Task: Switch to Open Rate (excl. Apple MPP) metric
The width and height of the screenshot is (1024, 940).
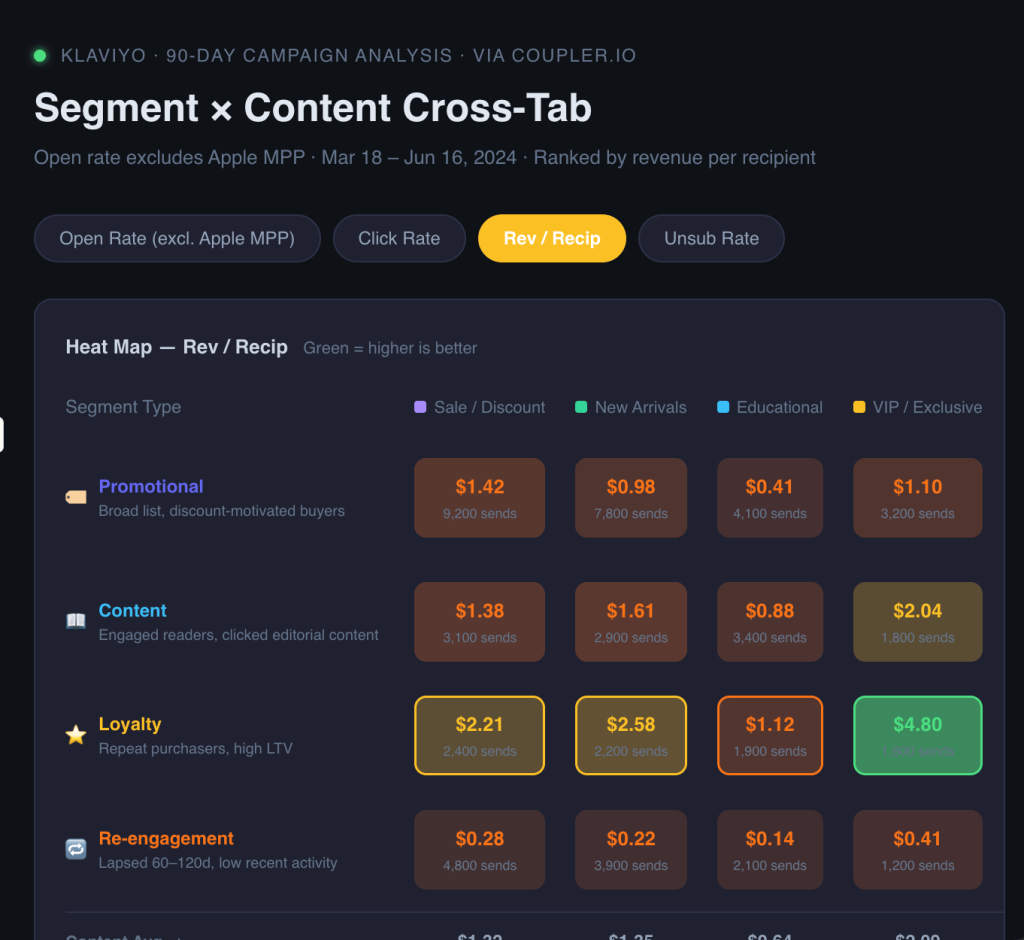Action: [177, 238]
